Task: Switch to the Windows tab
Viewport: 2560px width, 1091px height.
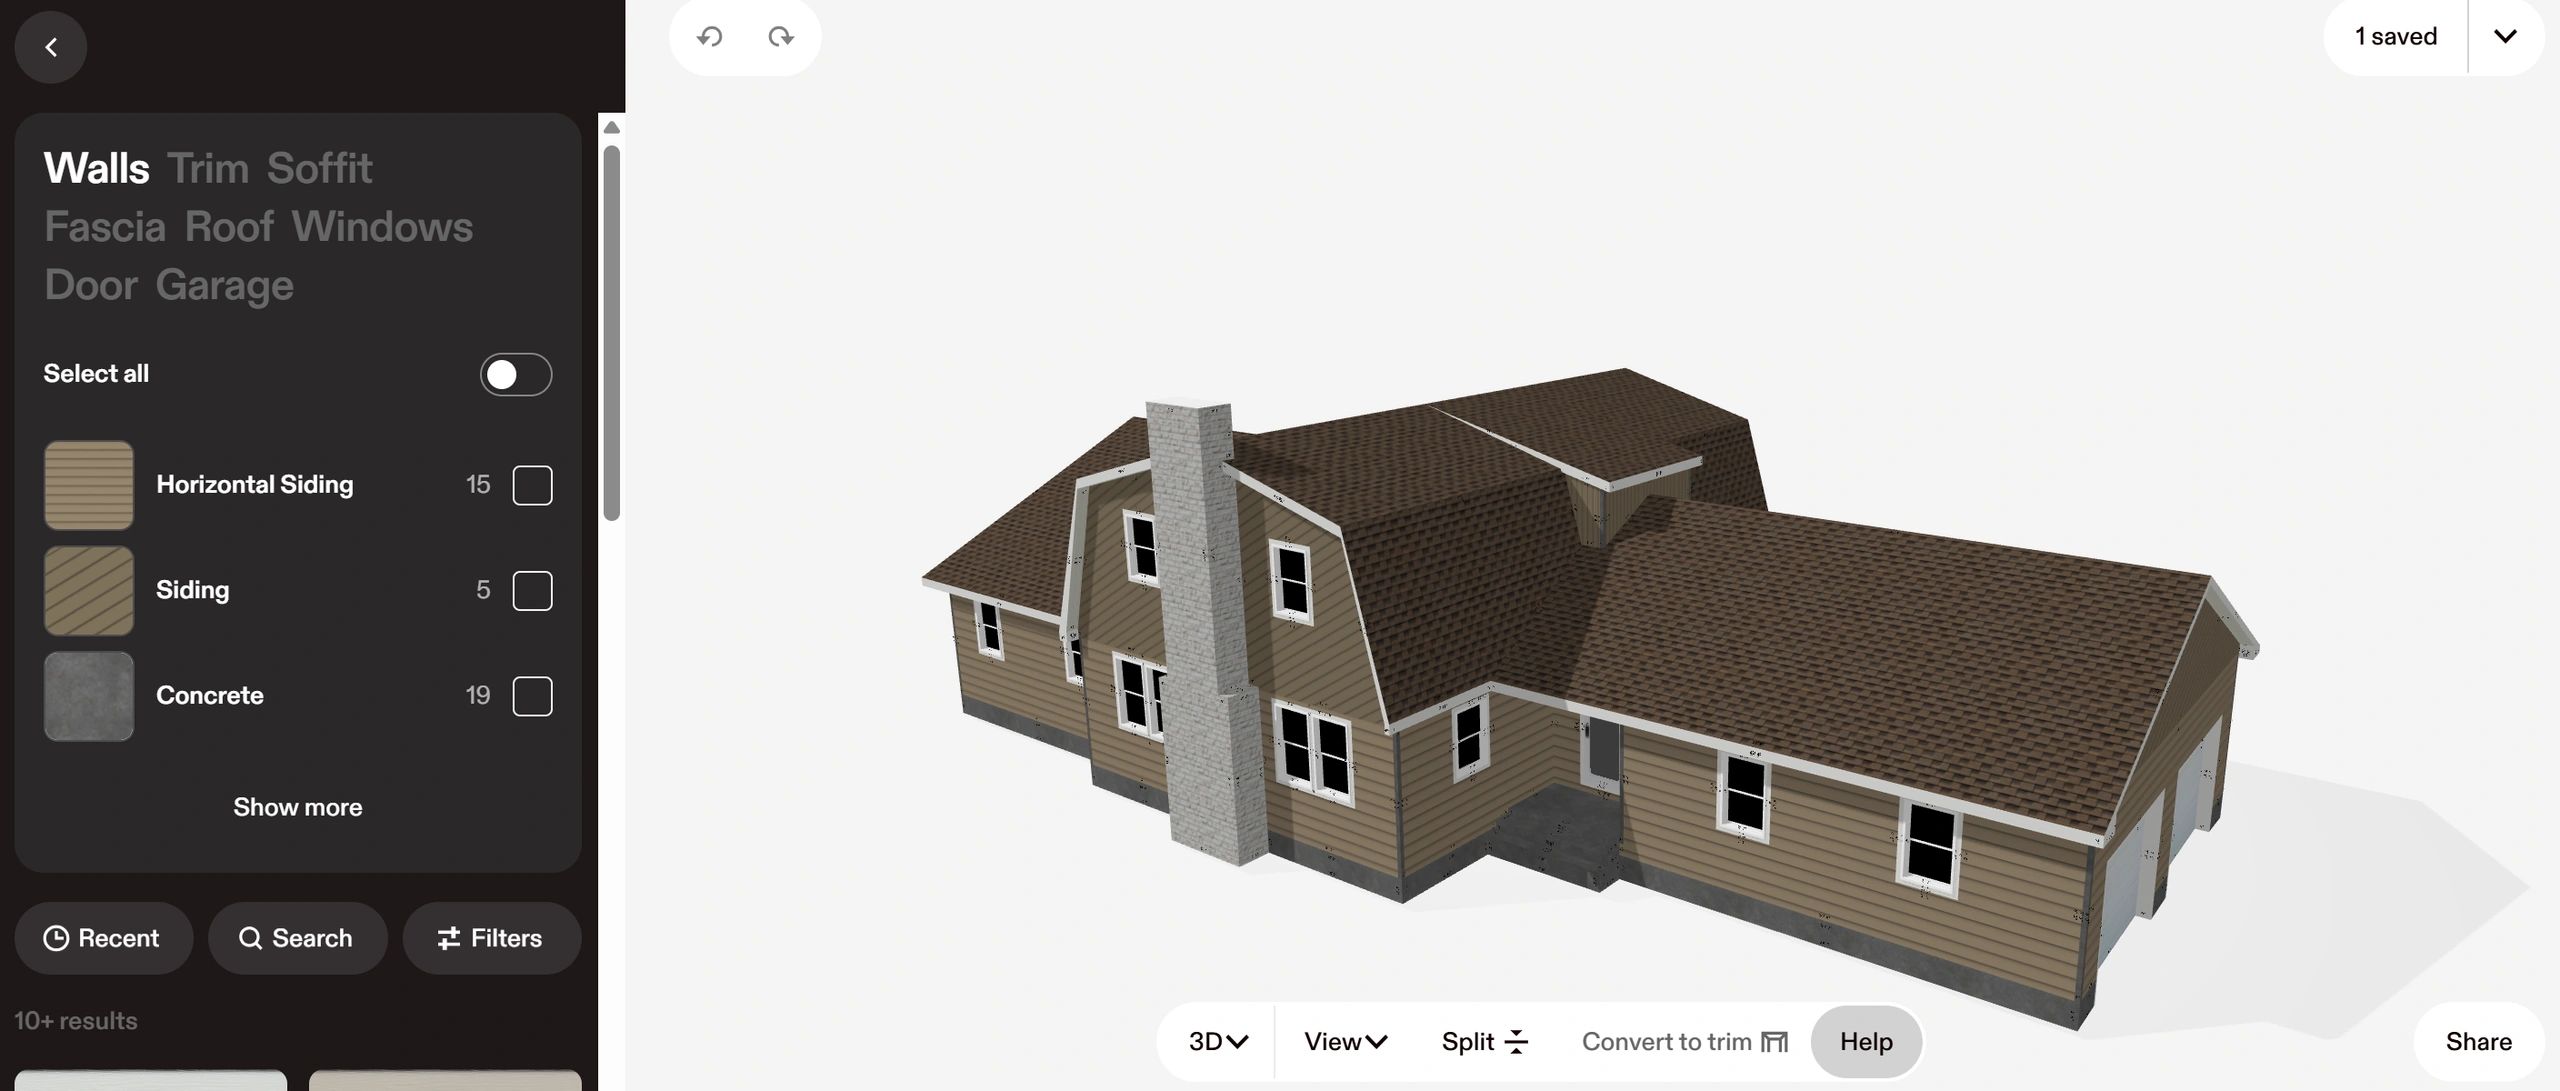Action: [x=382, y=225]
